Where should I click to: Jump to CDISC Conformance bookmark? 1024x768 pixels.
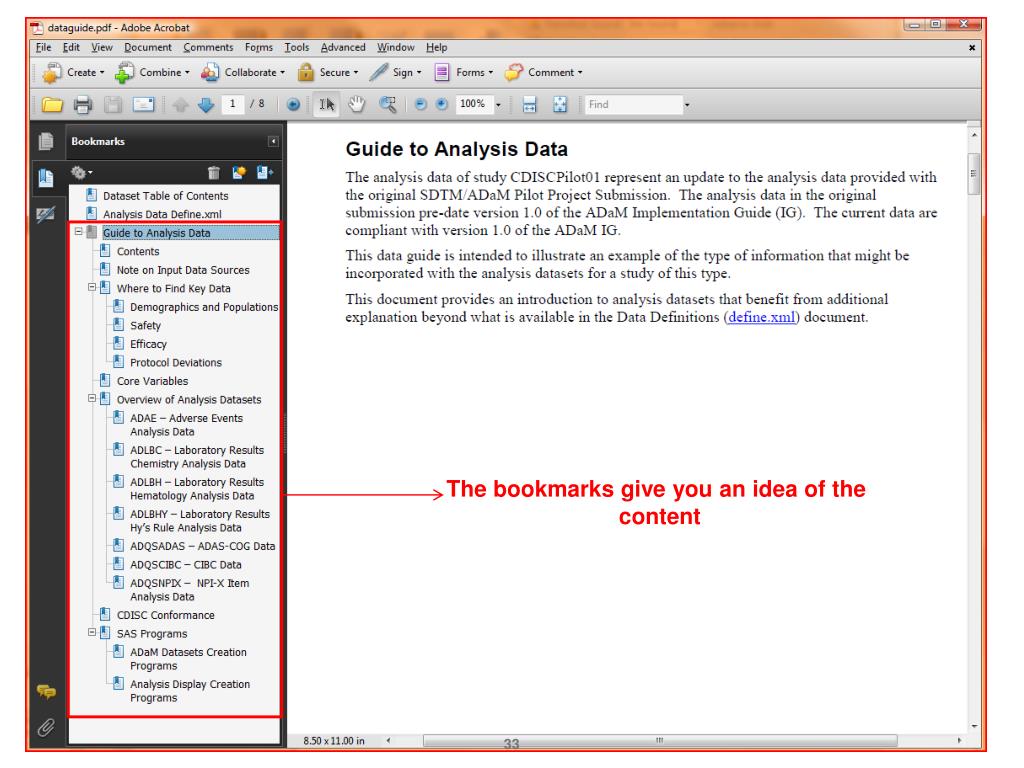click(165, 615)
